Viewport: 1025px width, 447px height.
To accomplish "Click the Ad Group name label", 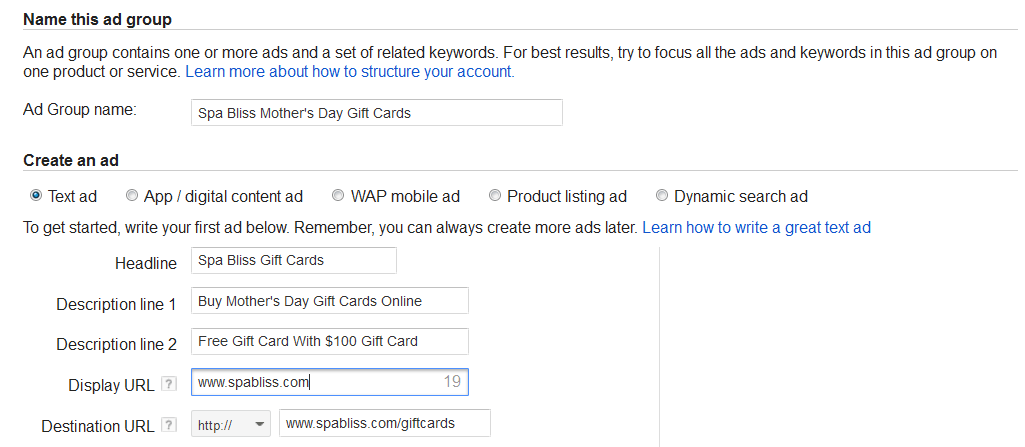I will (x=80, y=110).
